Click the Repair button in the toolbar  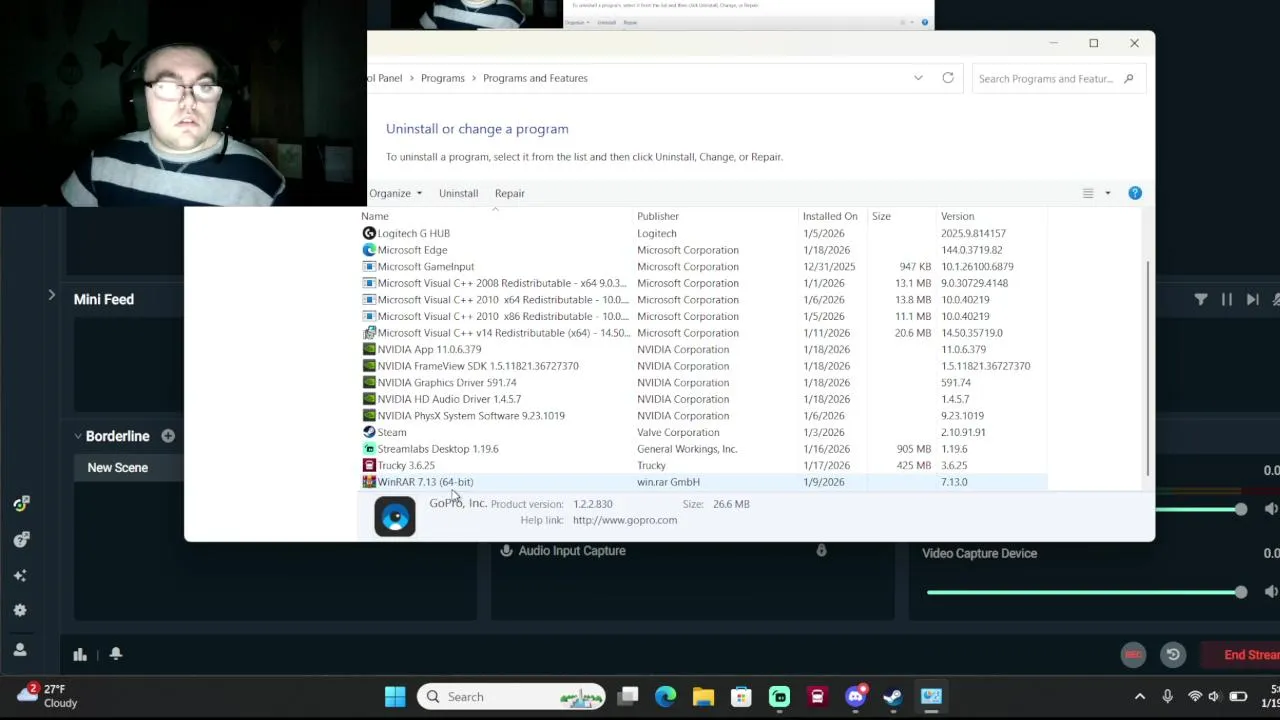[x=509, y=193]
